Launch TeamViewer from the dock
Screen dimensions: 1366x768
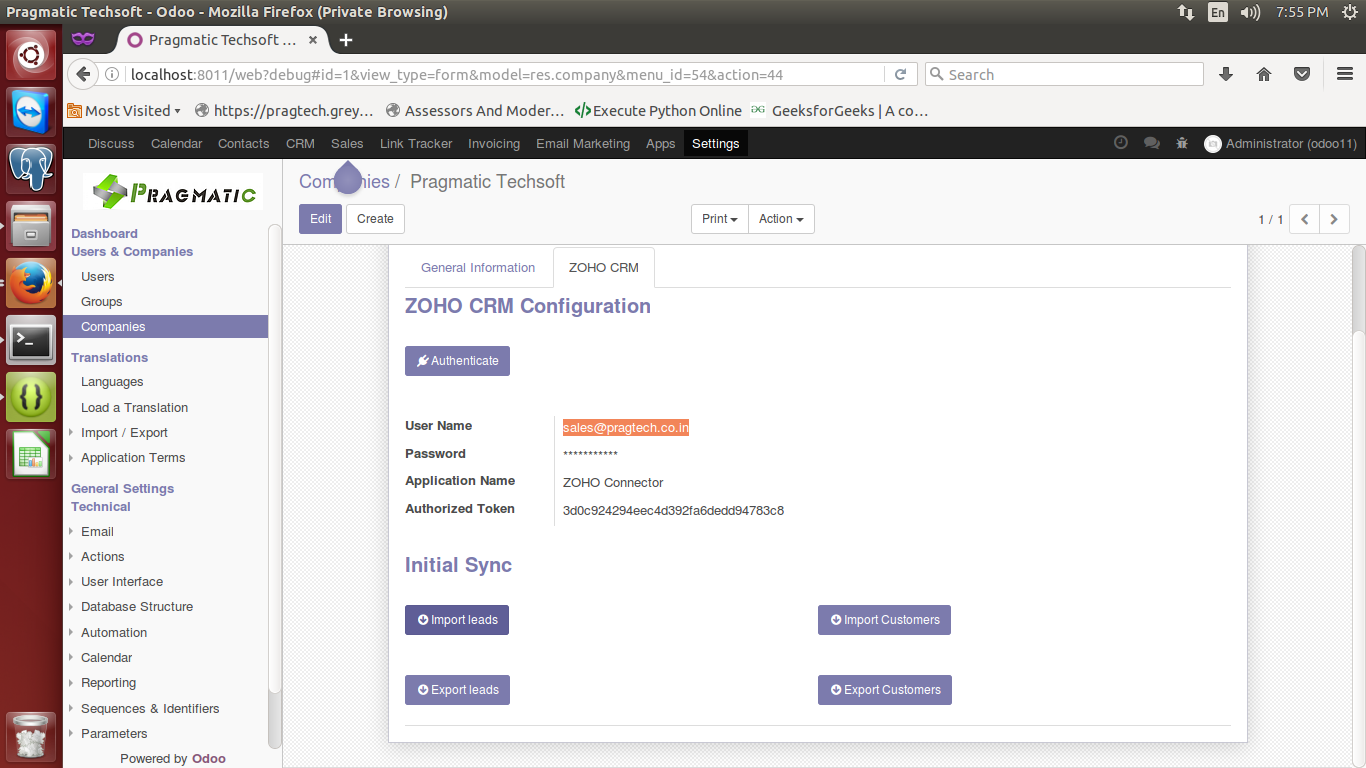coord(31,111)
